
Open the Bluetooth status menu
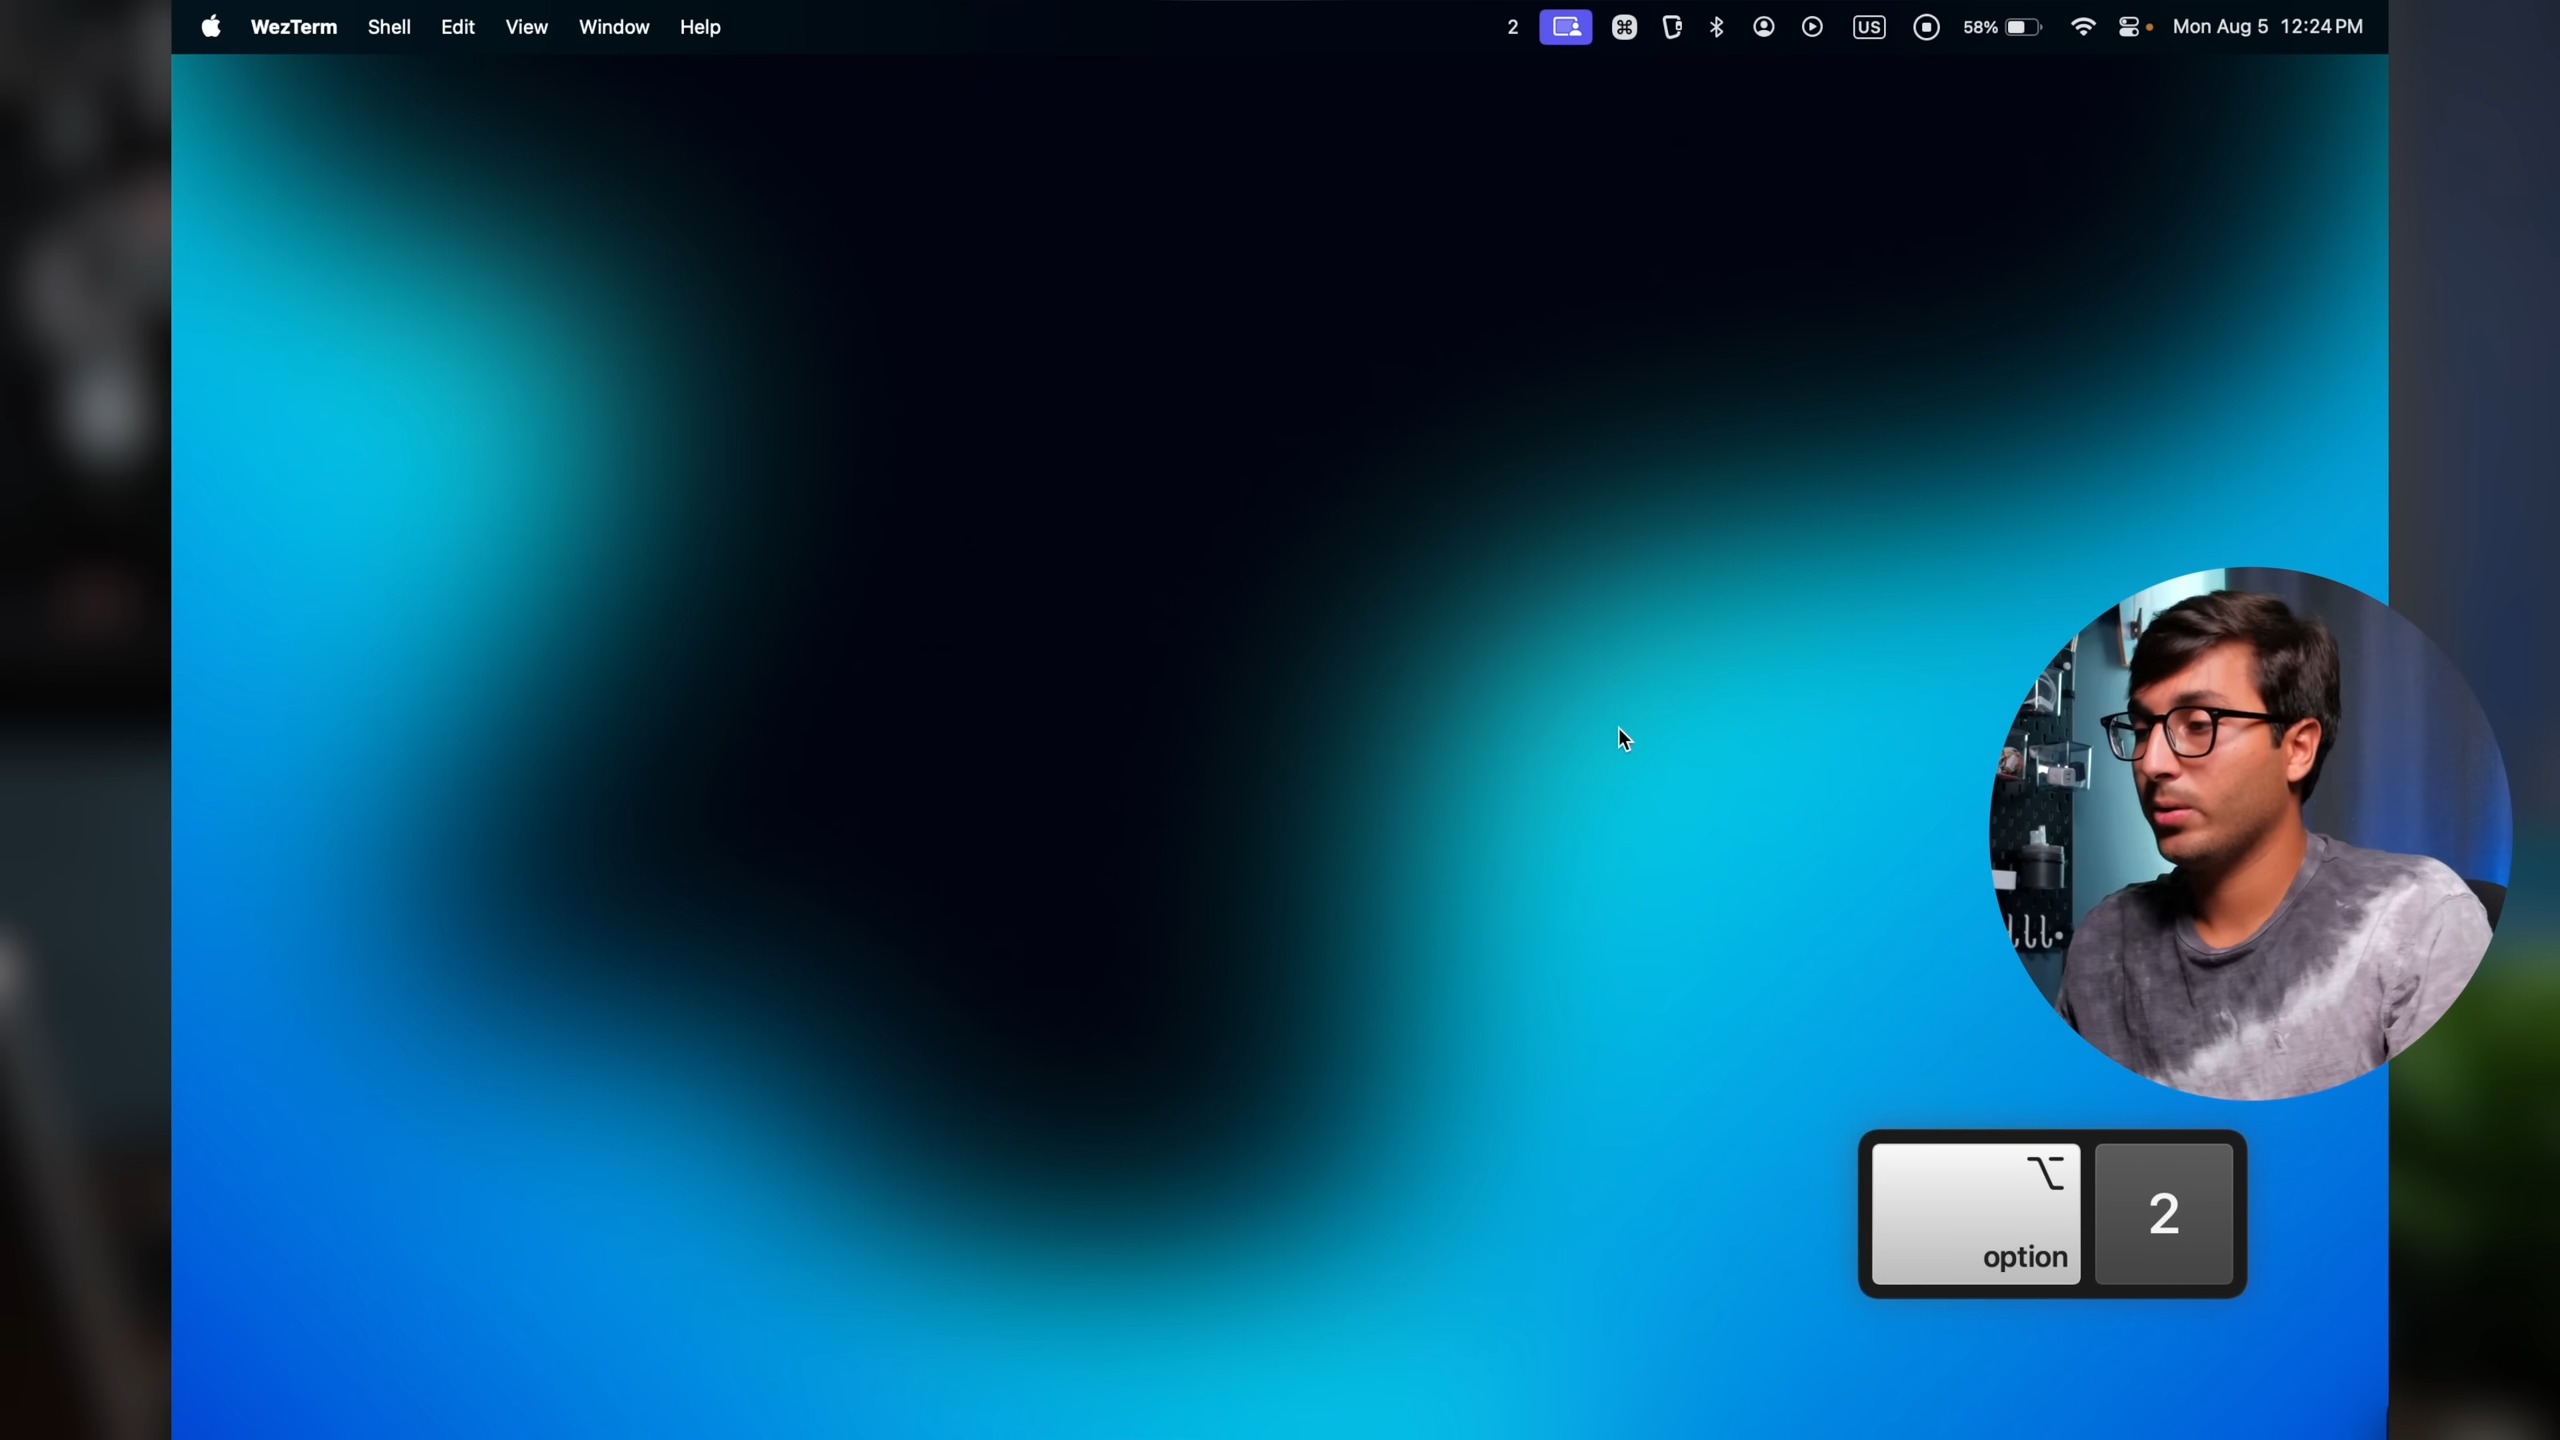(1717, 27)
